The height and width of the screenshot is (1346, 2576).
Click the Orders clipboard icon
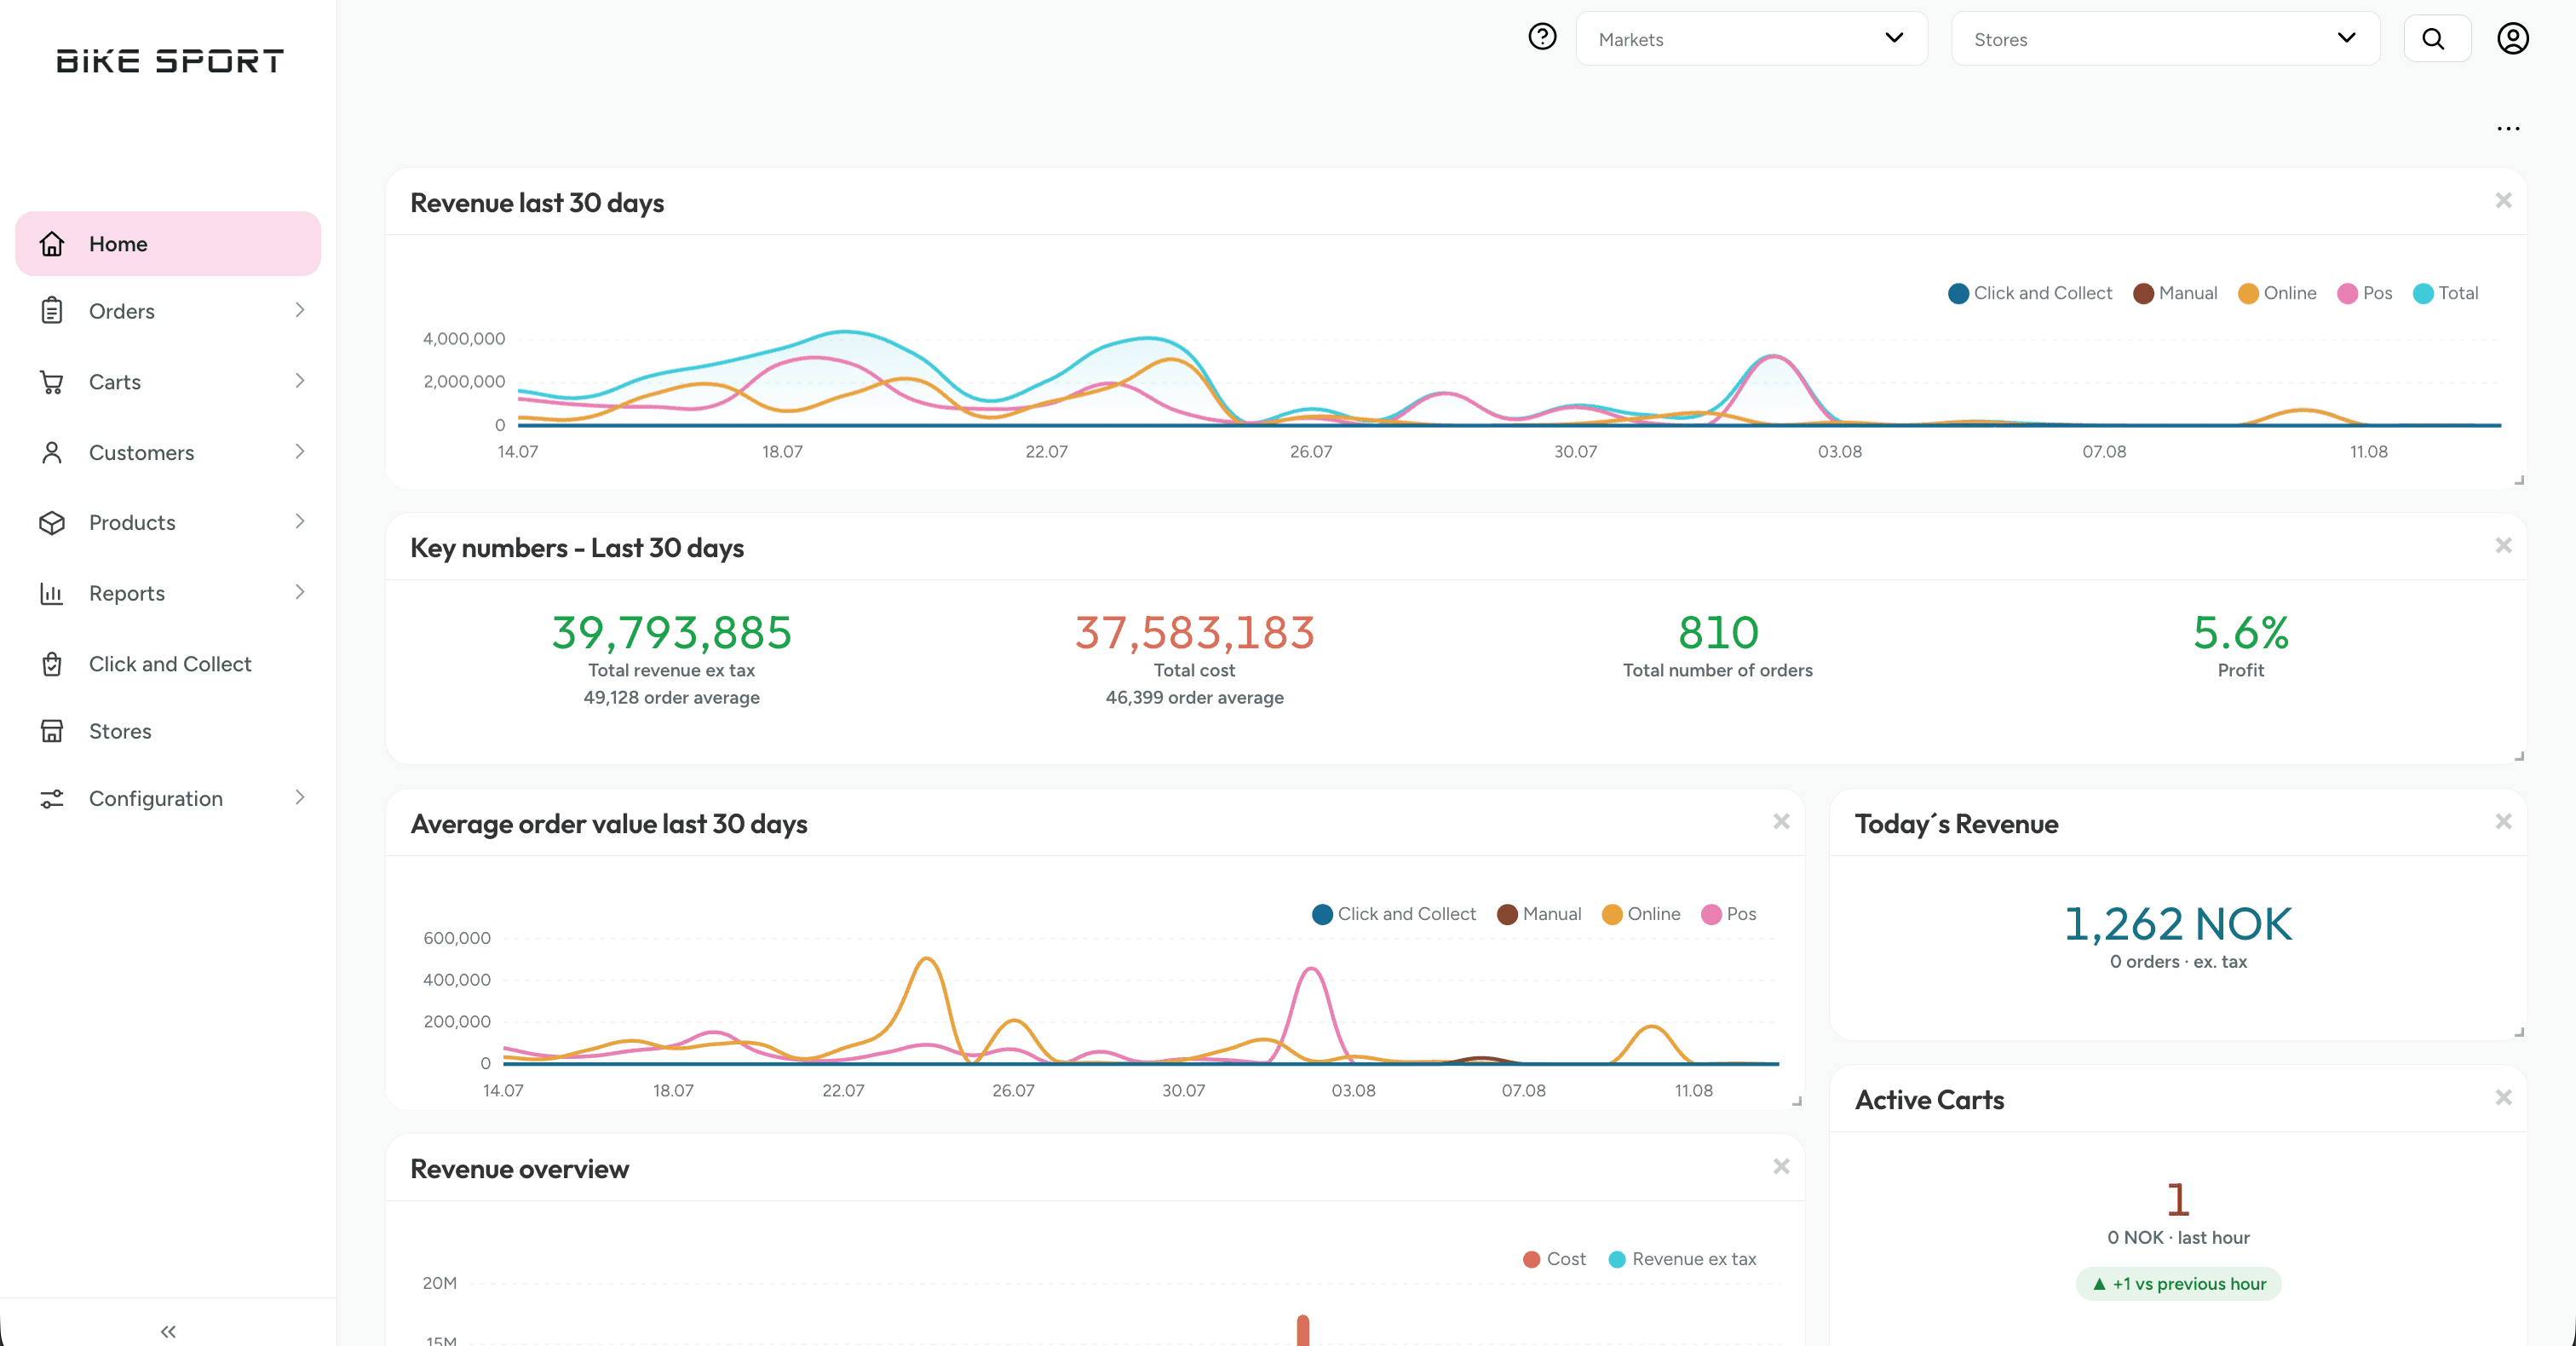52,311
